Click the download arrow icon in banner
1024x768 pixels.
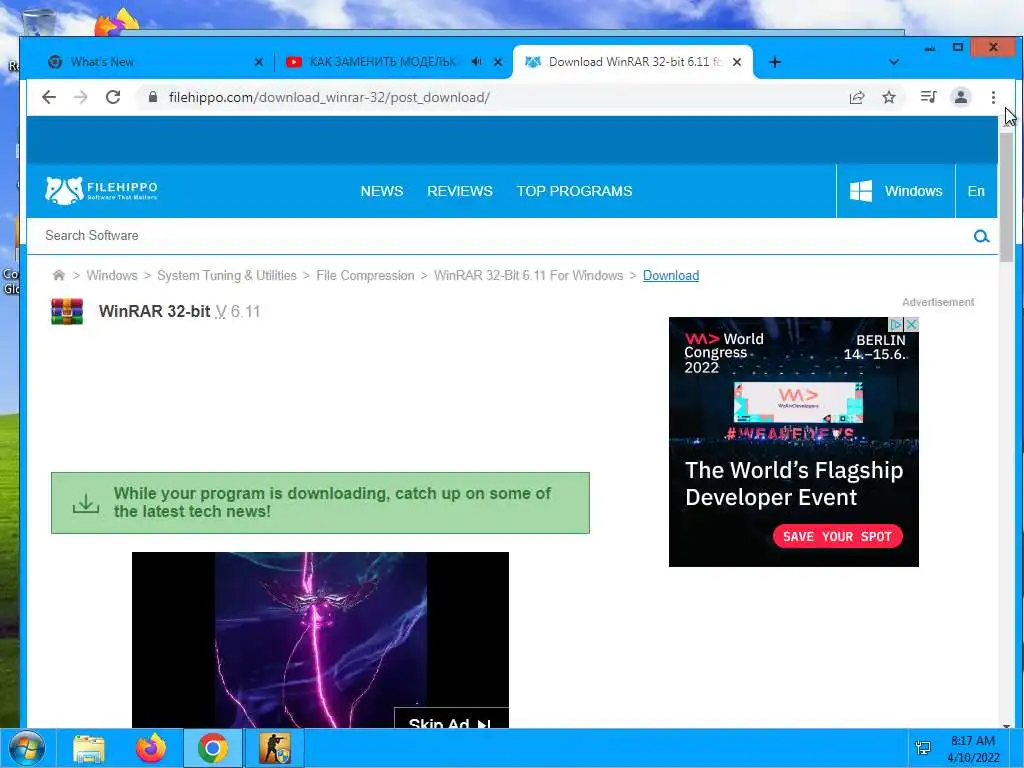(x=86, y=503)
